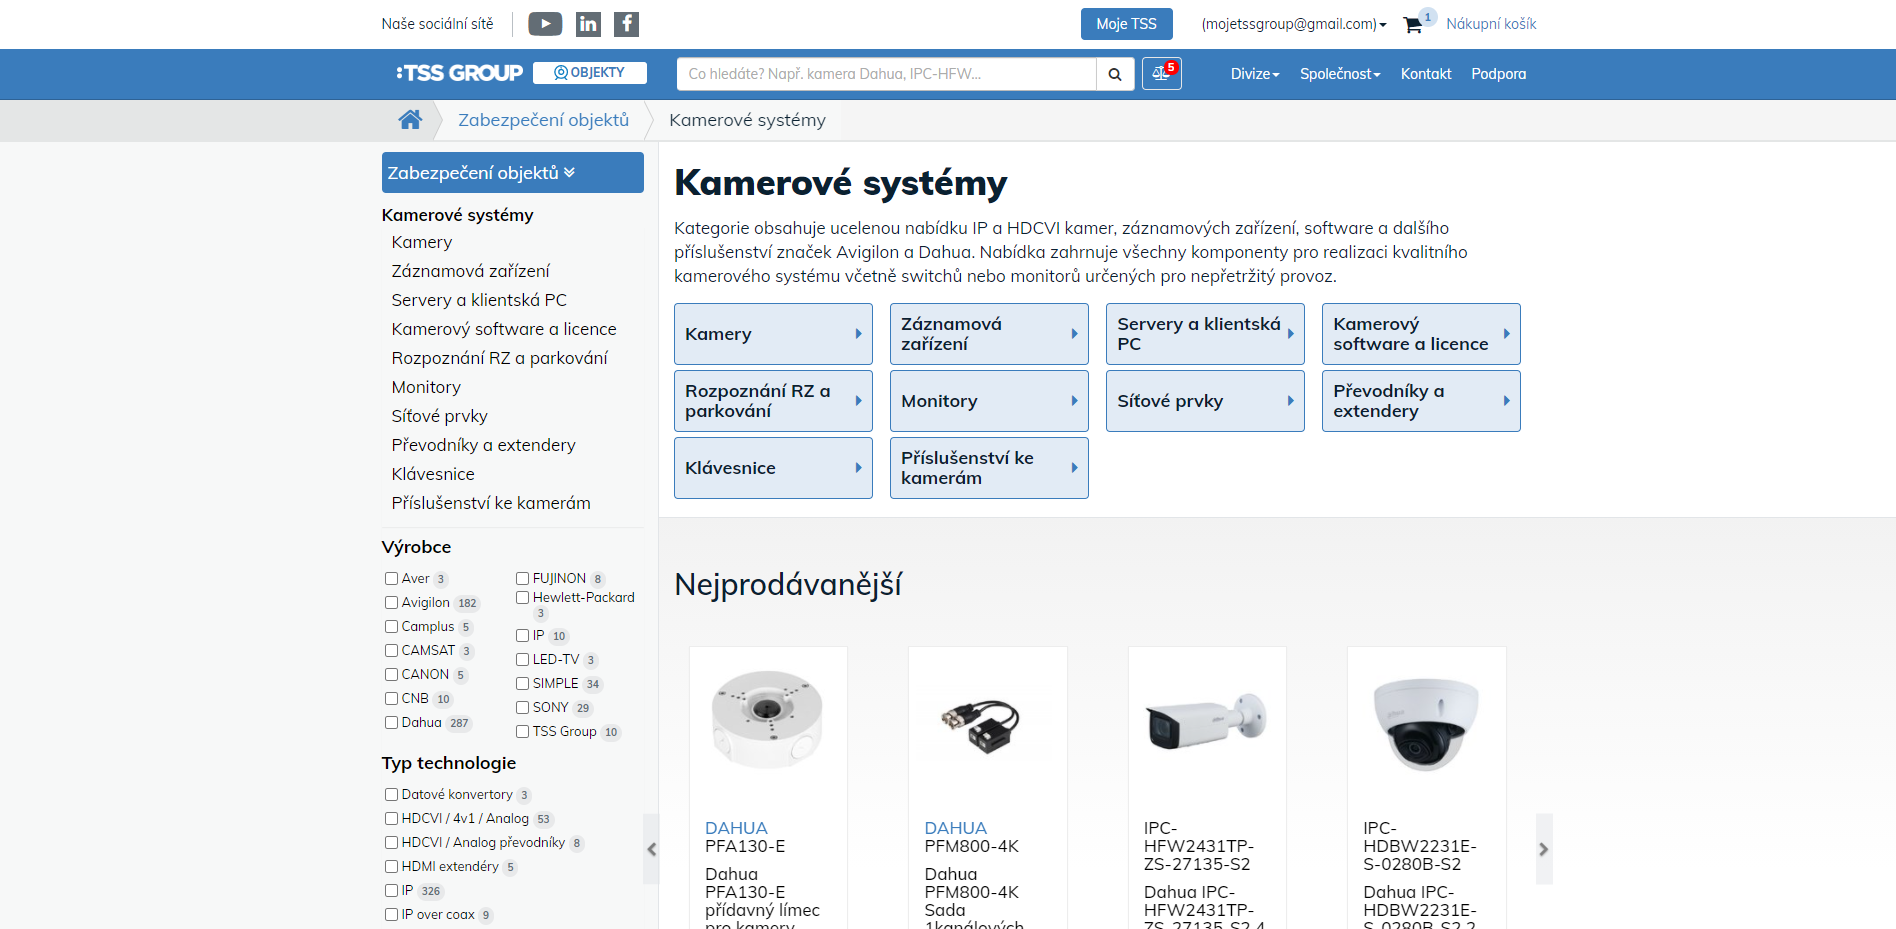Open the Facebook social icon
Image resolution: width=1896 pixels, height=929 pixels.
pyautogui.click(x=626, y=24)
